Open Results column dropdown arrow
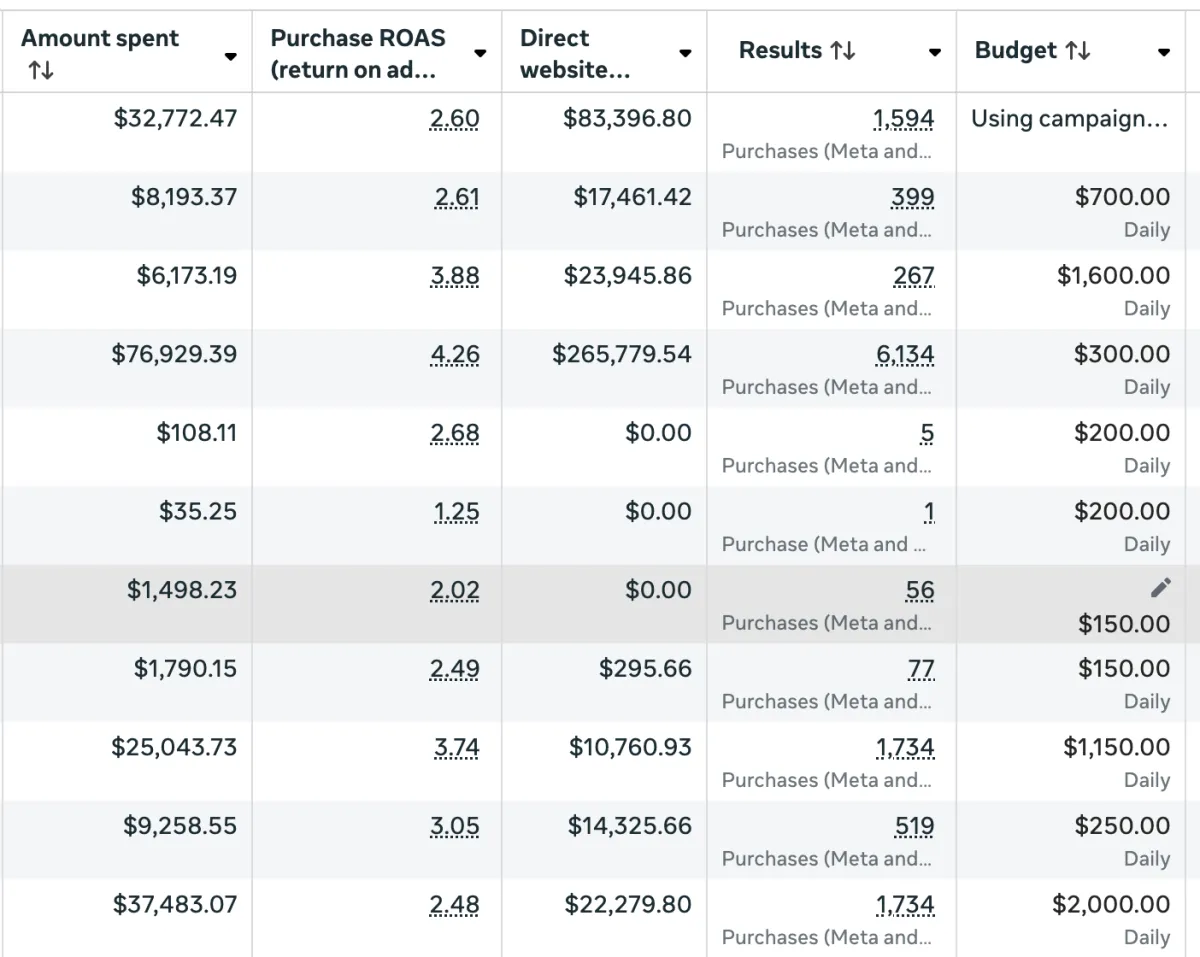Image resolution: width=1200 pixels, height=957 pixels. pyautogui.click(x=934, y=53)
